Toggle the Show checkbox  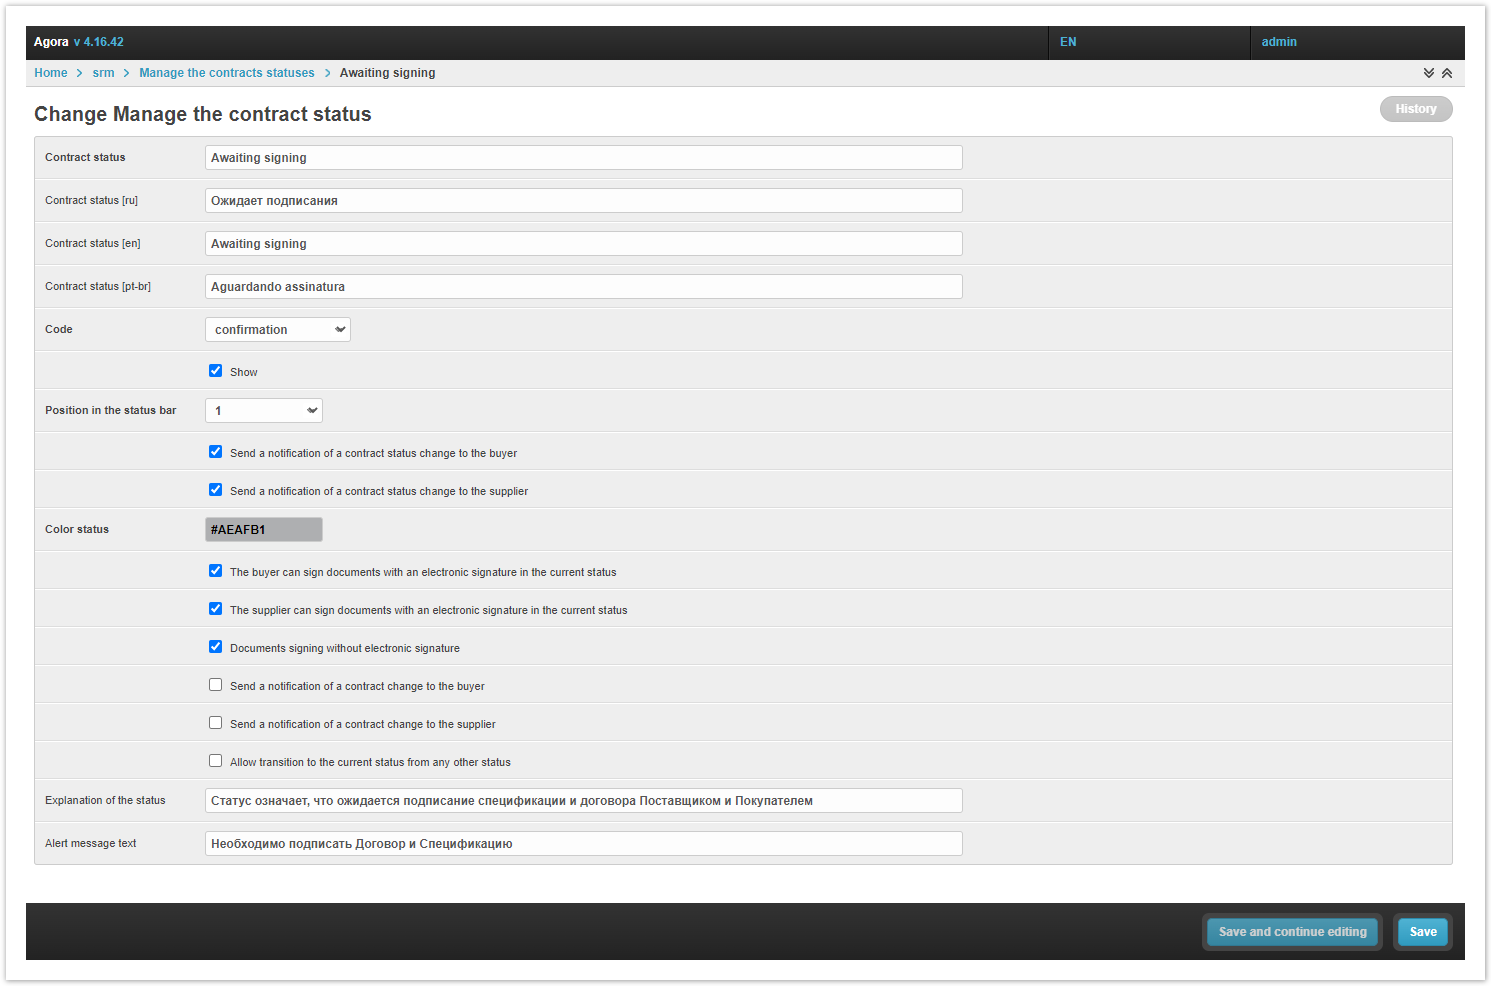(x=215, y=371)
